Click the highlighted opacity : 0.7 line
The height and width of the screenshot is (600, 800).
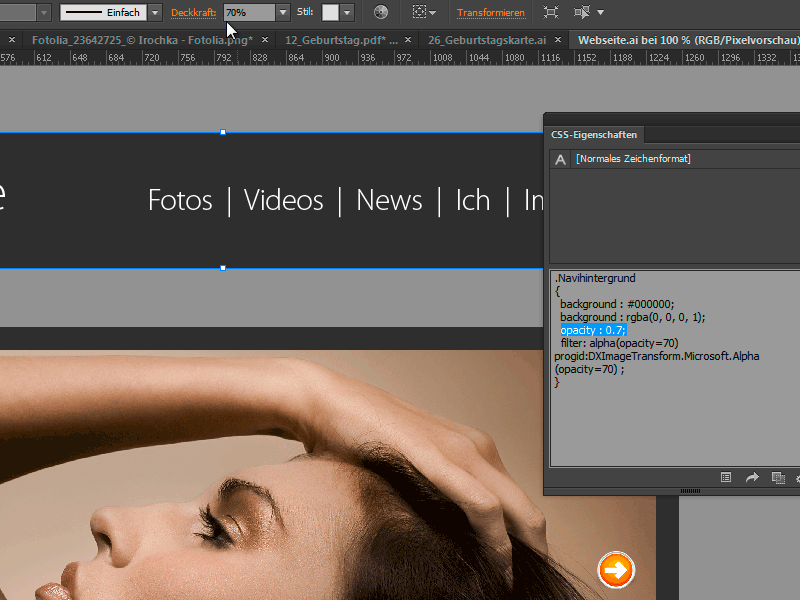[x=593, y=330]
